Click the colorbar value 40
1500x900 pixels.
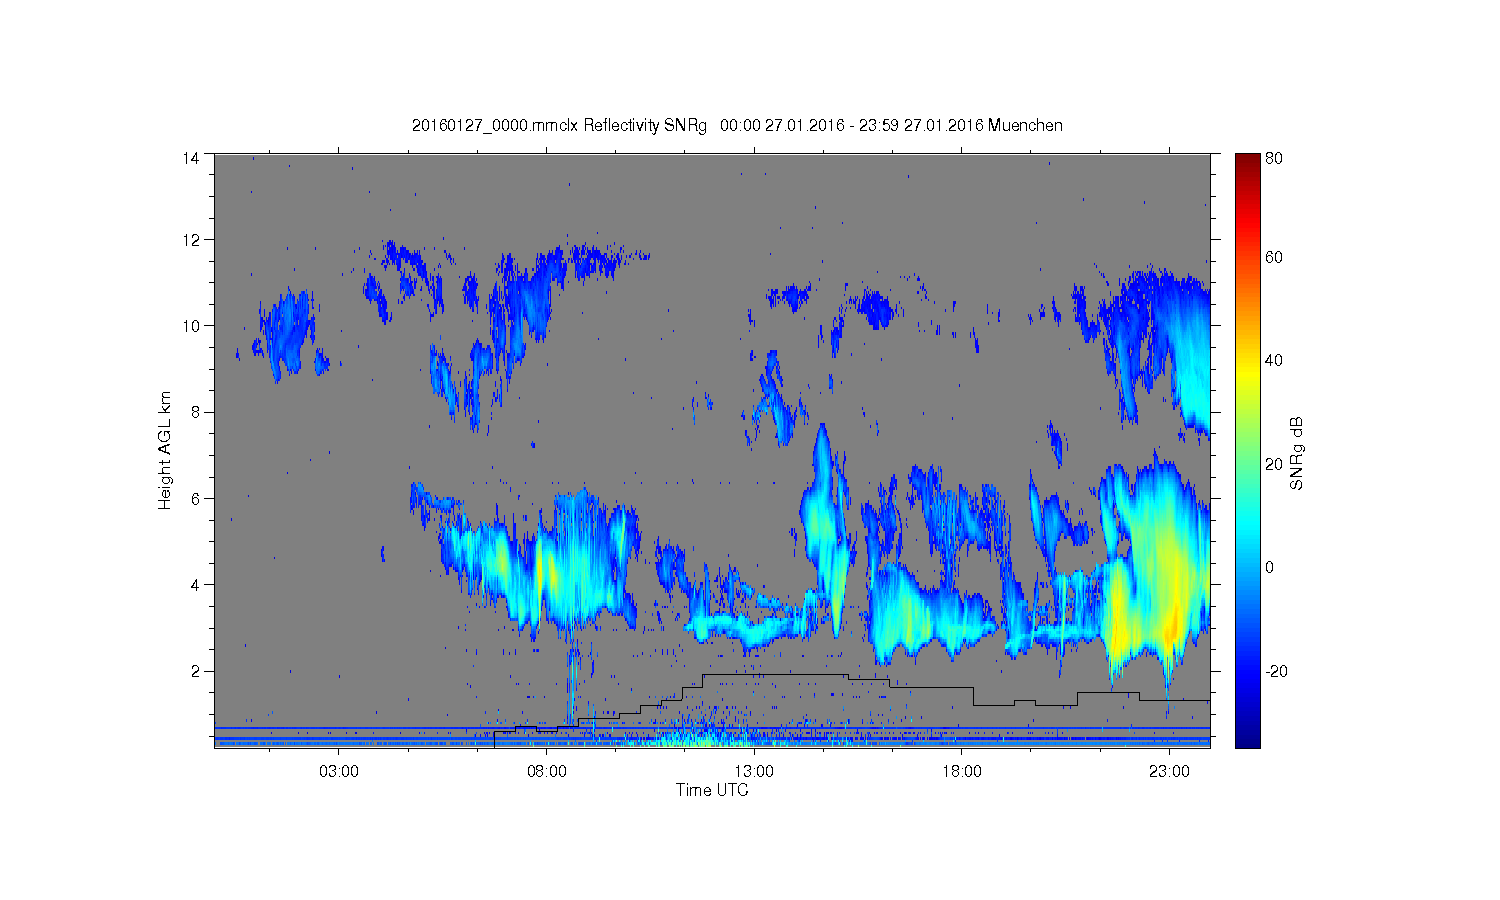(1274, 361)
